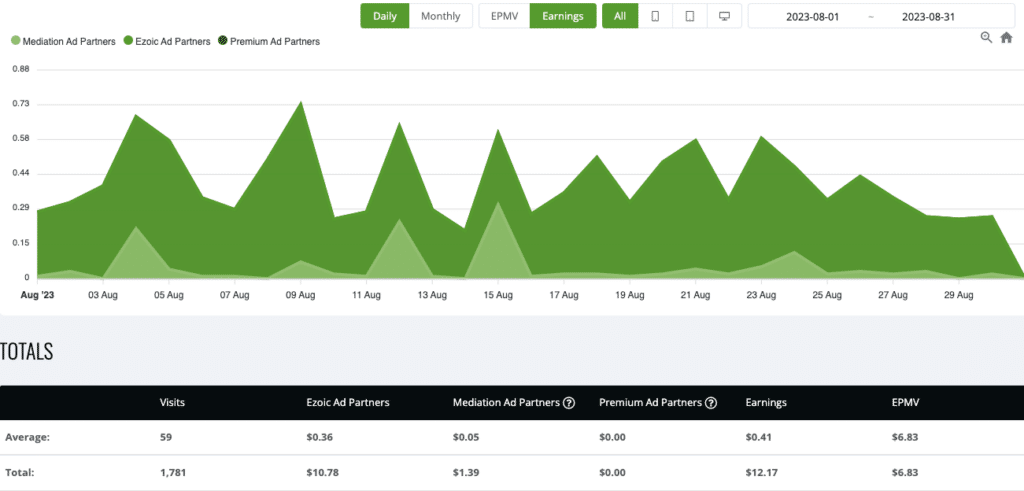
Task: Select the desktop monitor device filter icon
Action: point(724,16)
